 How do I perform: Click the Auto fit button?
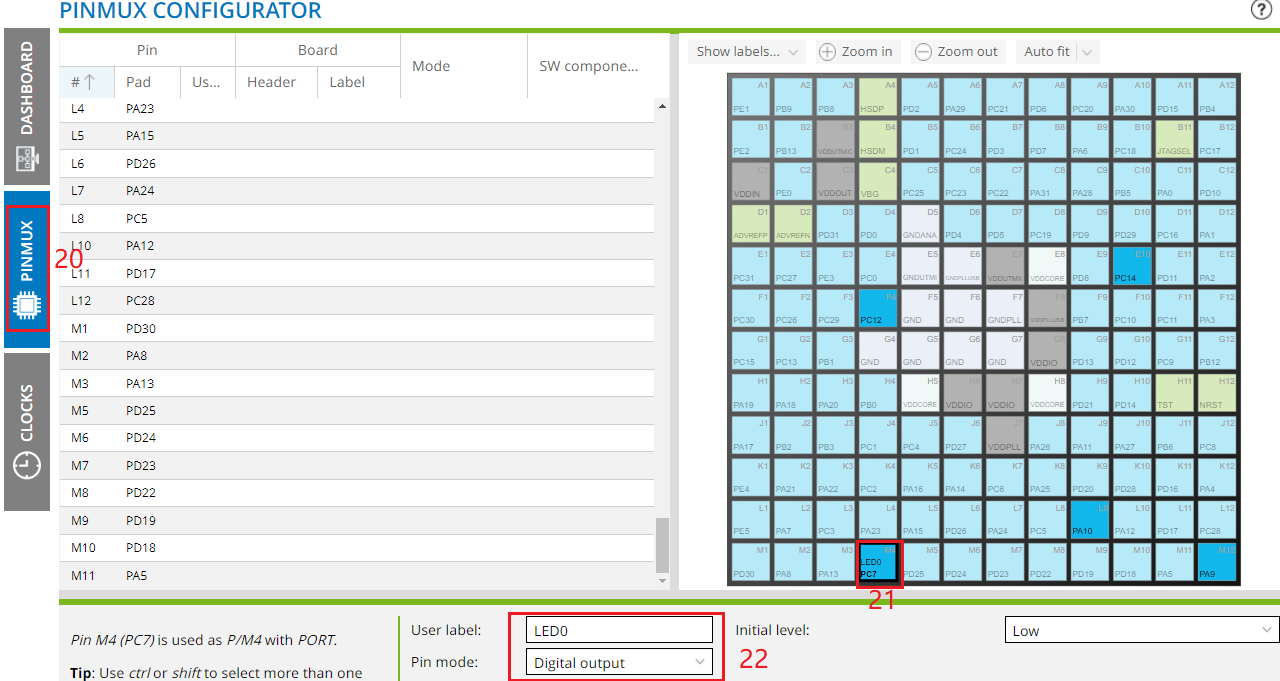tap(1046, 52)
